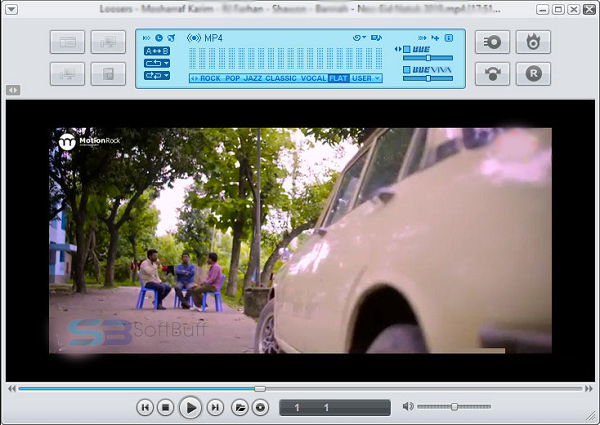Click the video playback area
The height and width of the screenshot is (425, 600).
300,241
